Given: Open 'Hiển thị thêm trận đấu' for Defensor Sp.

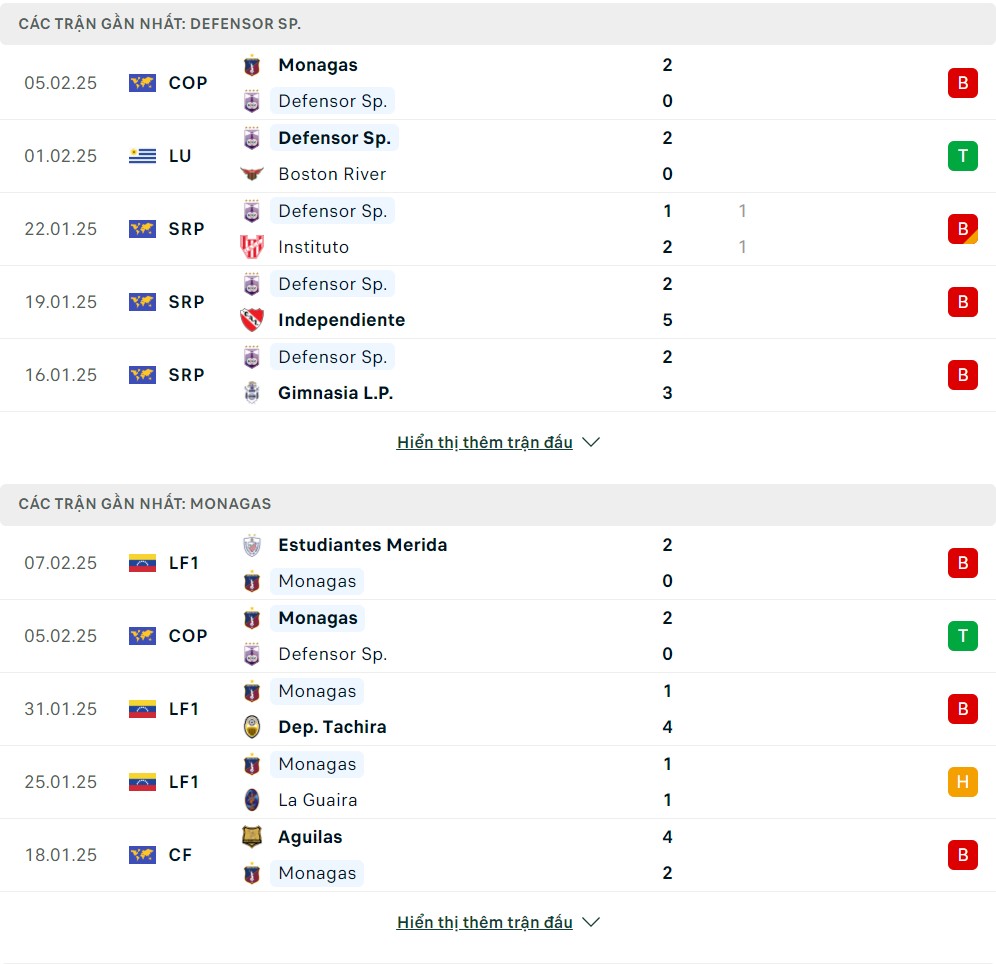Looking at the screenshot, I should tap(485, 442).
